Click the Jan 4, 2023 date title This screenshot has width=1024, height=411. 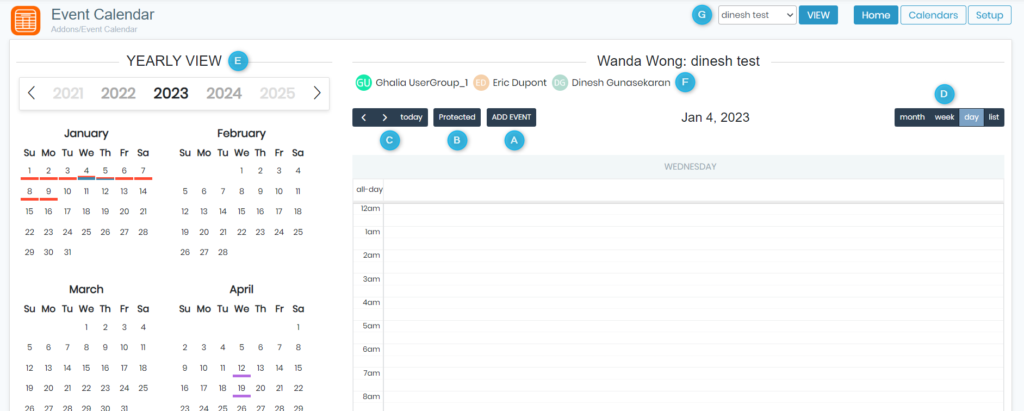click(x=715, y=118)
